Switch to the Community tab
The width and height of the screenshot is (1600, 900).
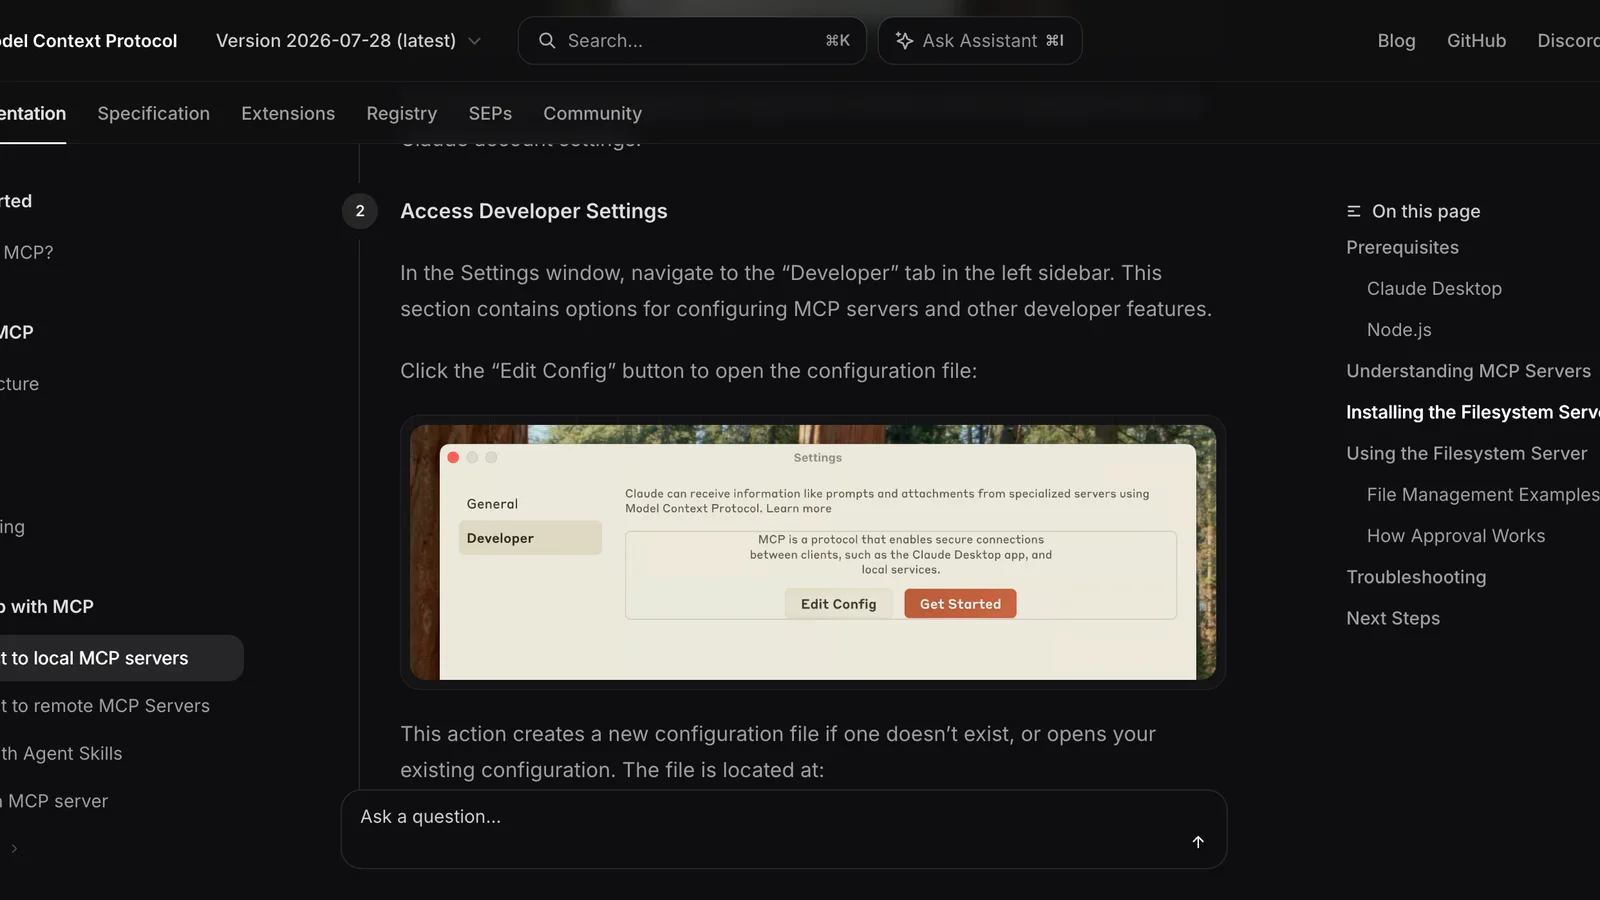[x=593, y=114]
